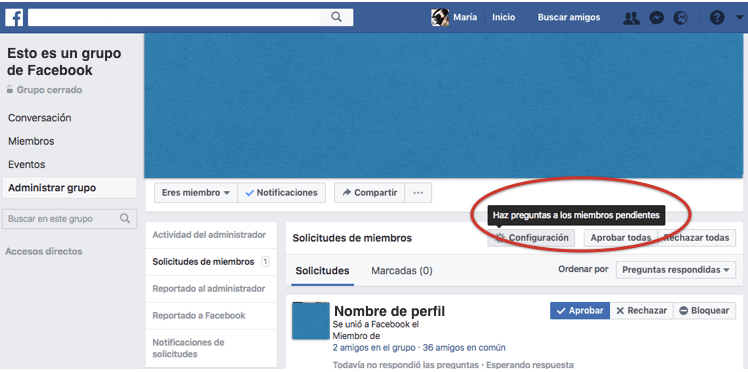
Task: Open María's profile picture thumbnail
Action: click(440, 18)
